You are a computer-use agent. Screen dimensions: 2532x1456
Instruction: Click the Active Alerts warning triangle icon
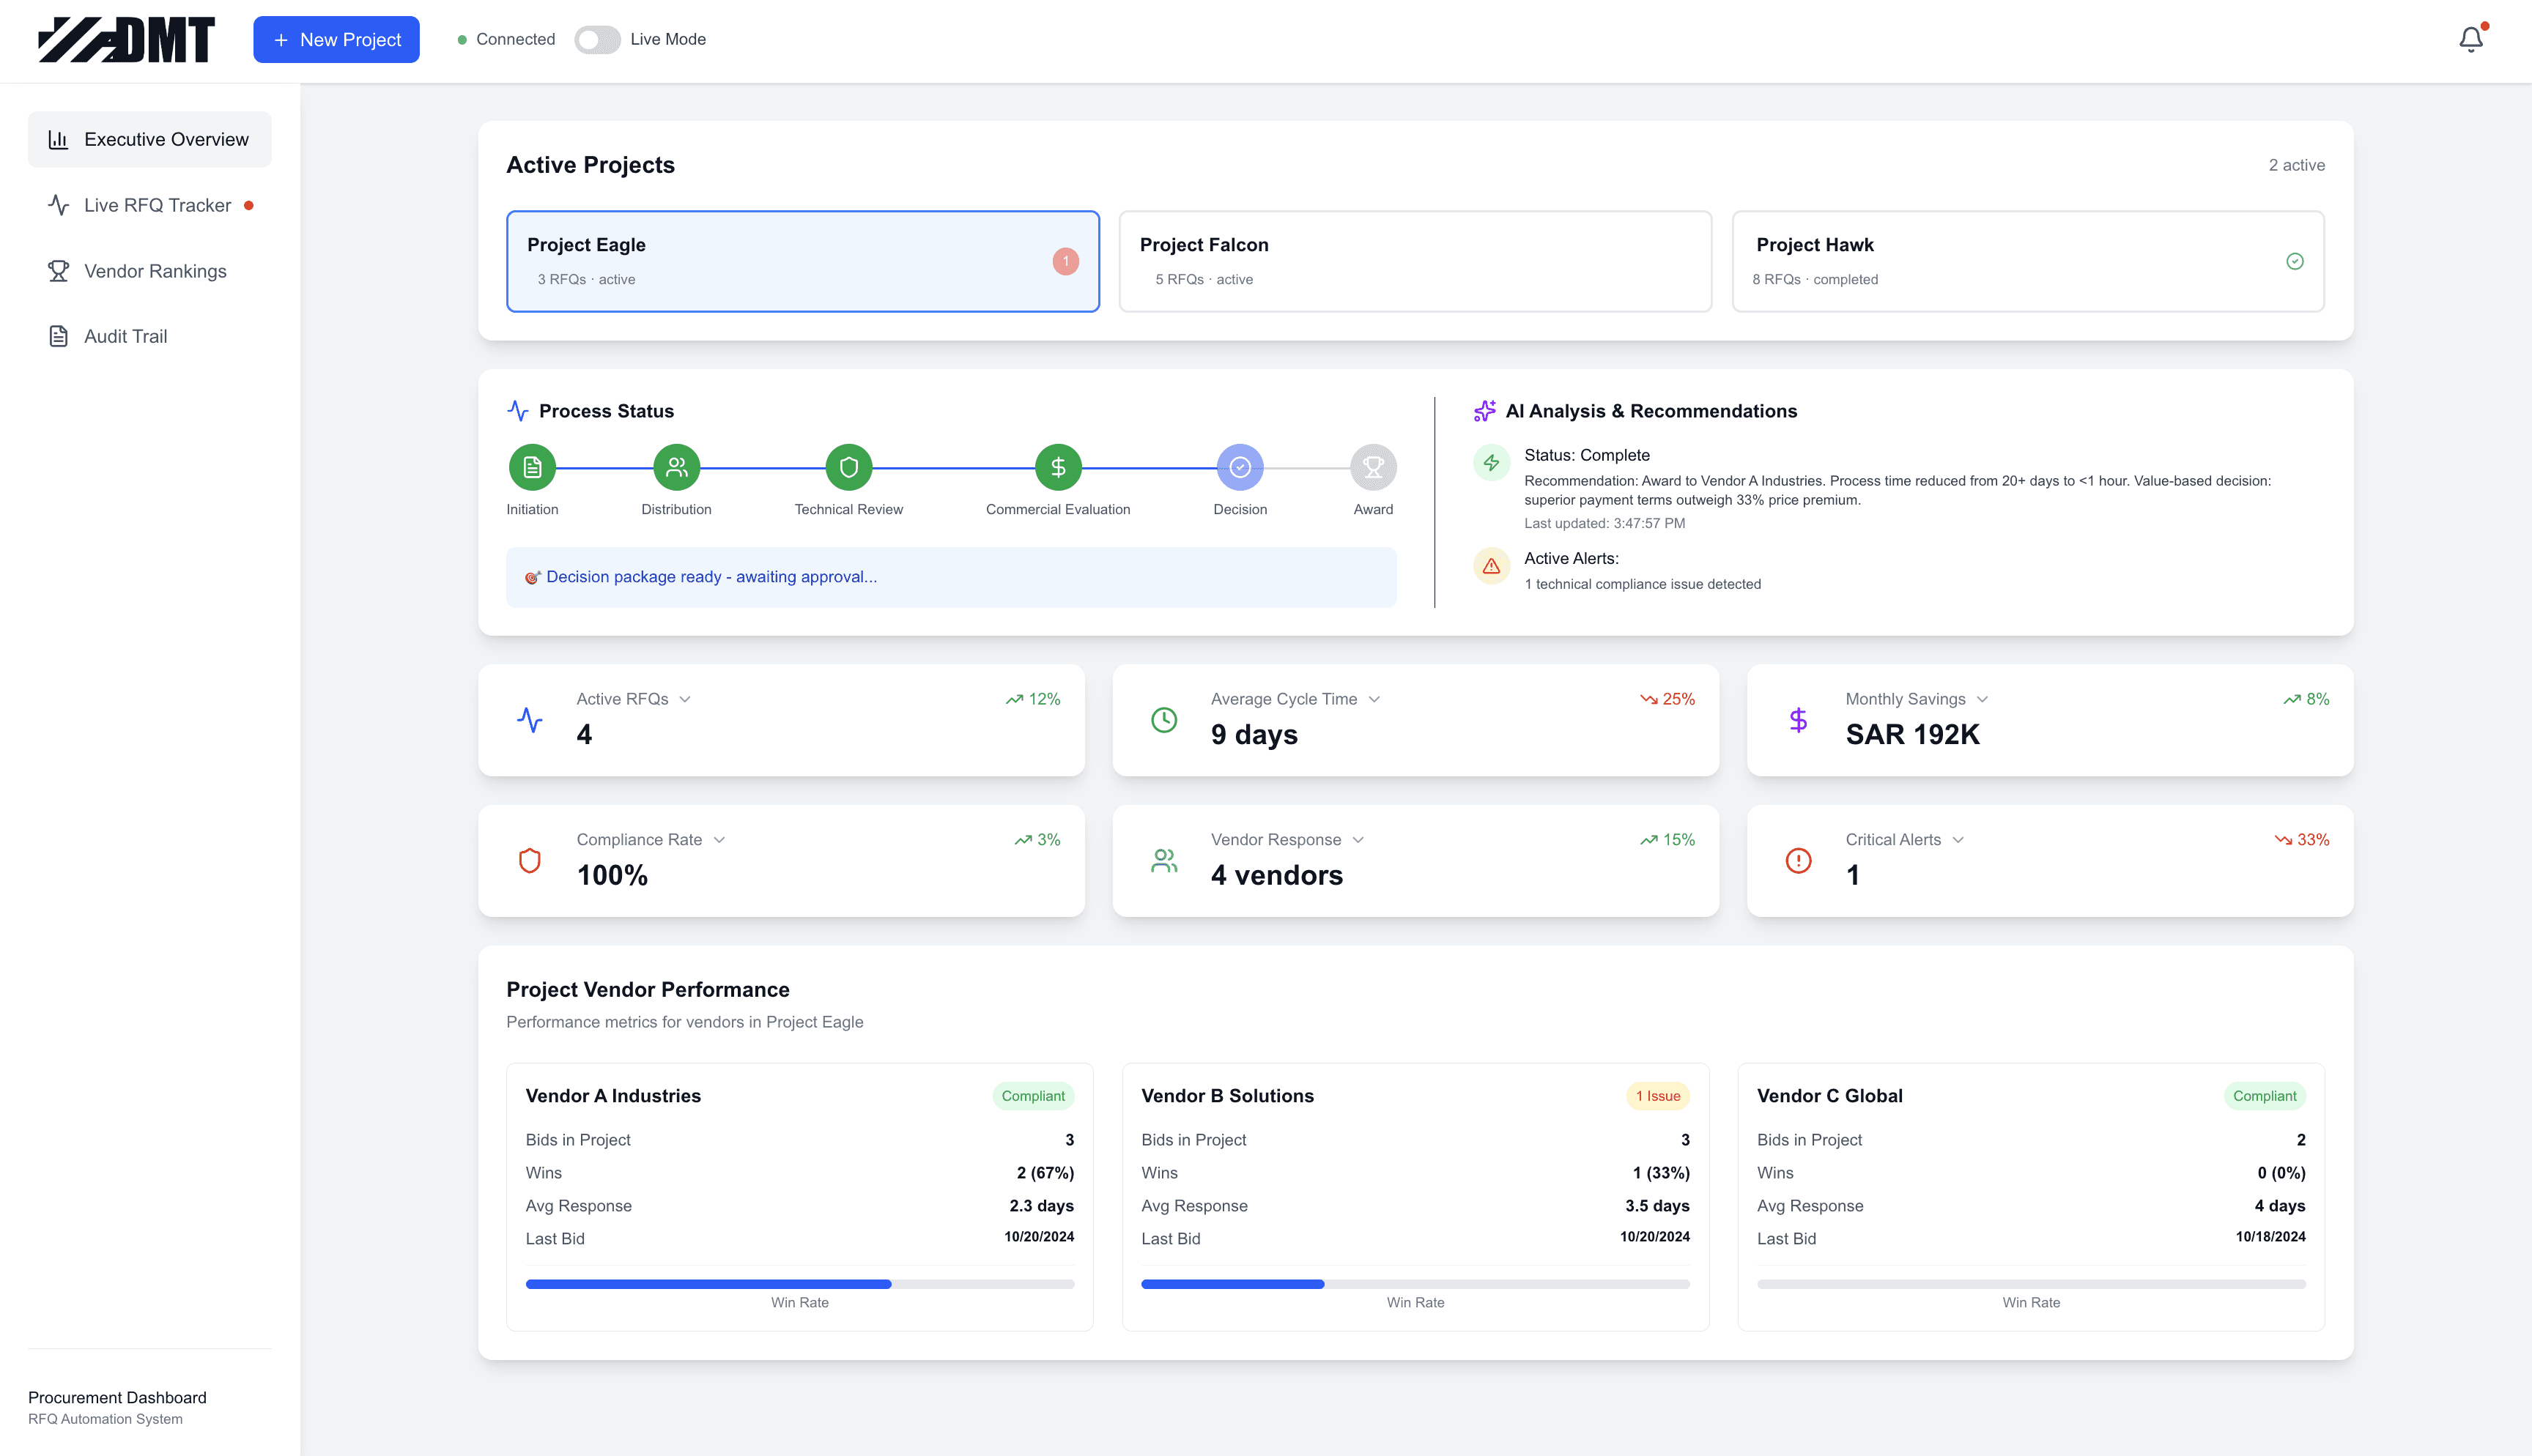[x=1491, y=566]
